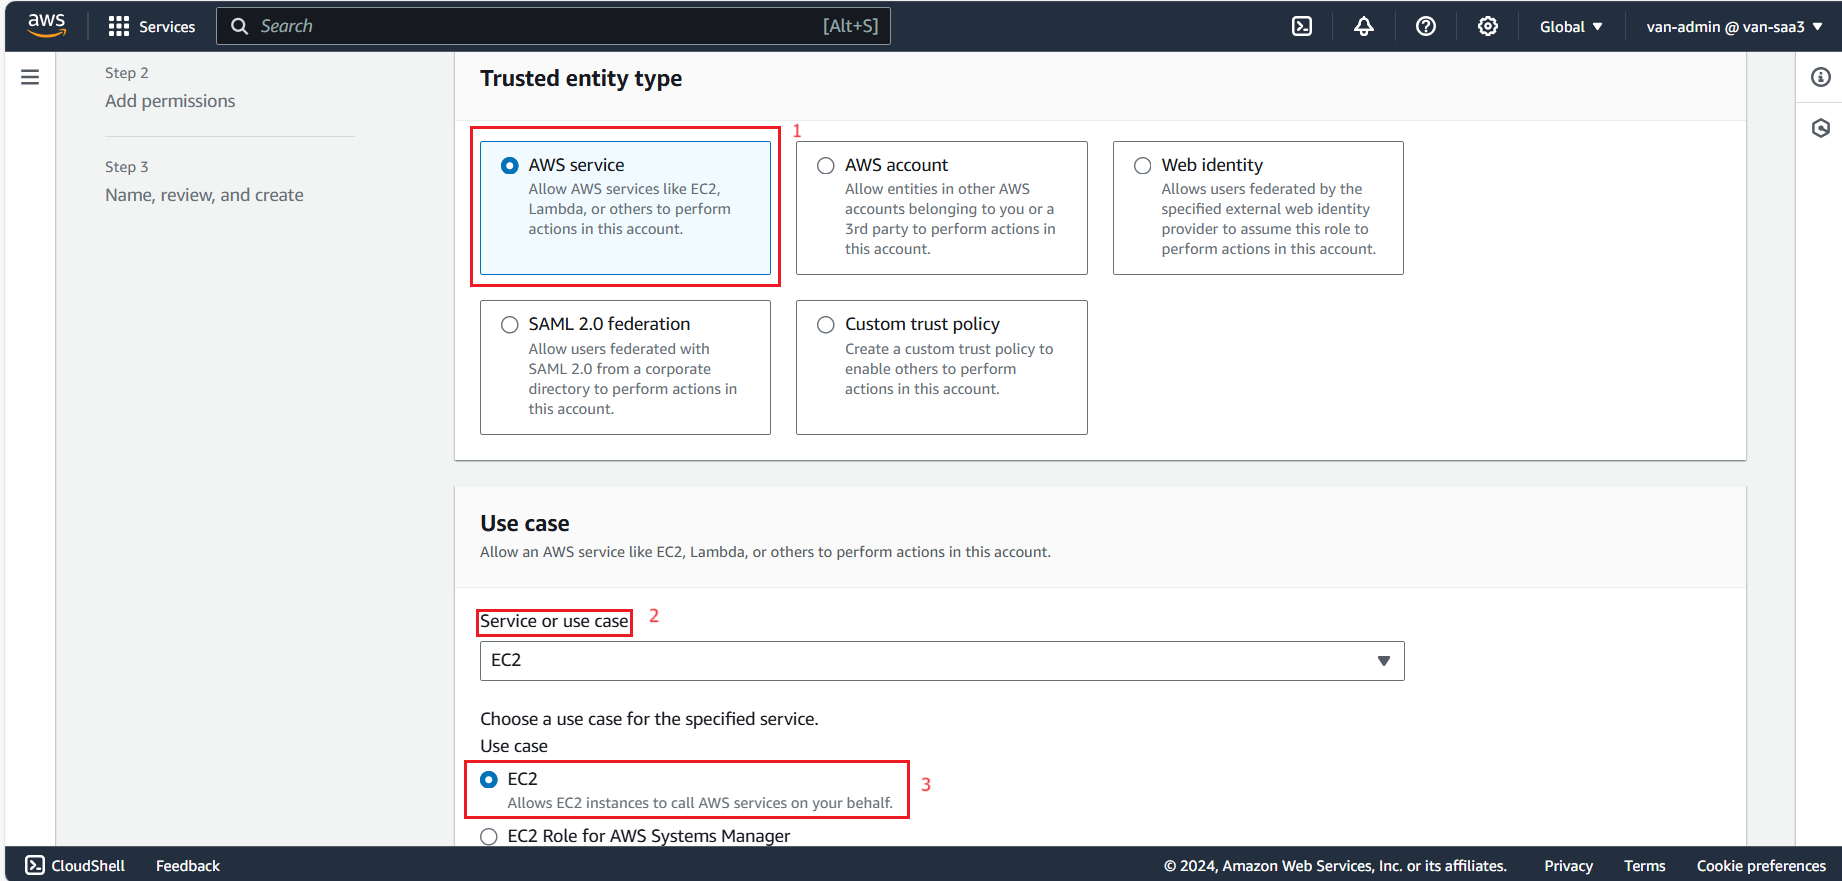Open the hexagon tutorials panel icon

point(1821,128)
